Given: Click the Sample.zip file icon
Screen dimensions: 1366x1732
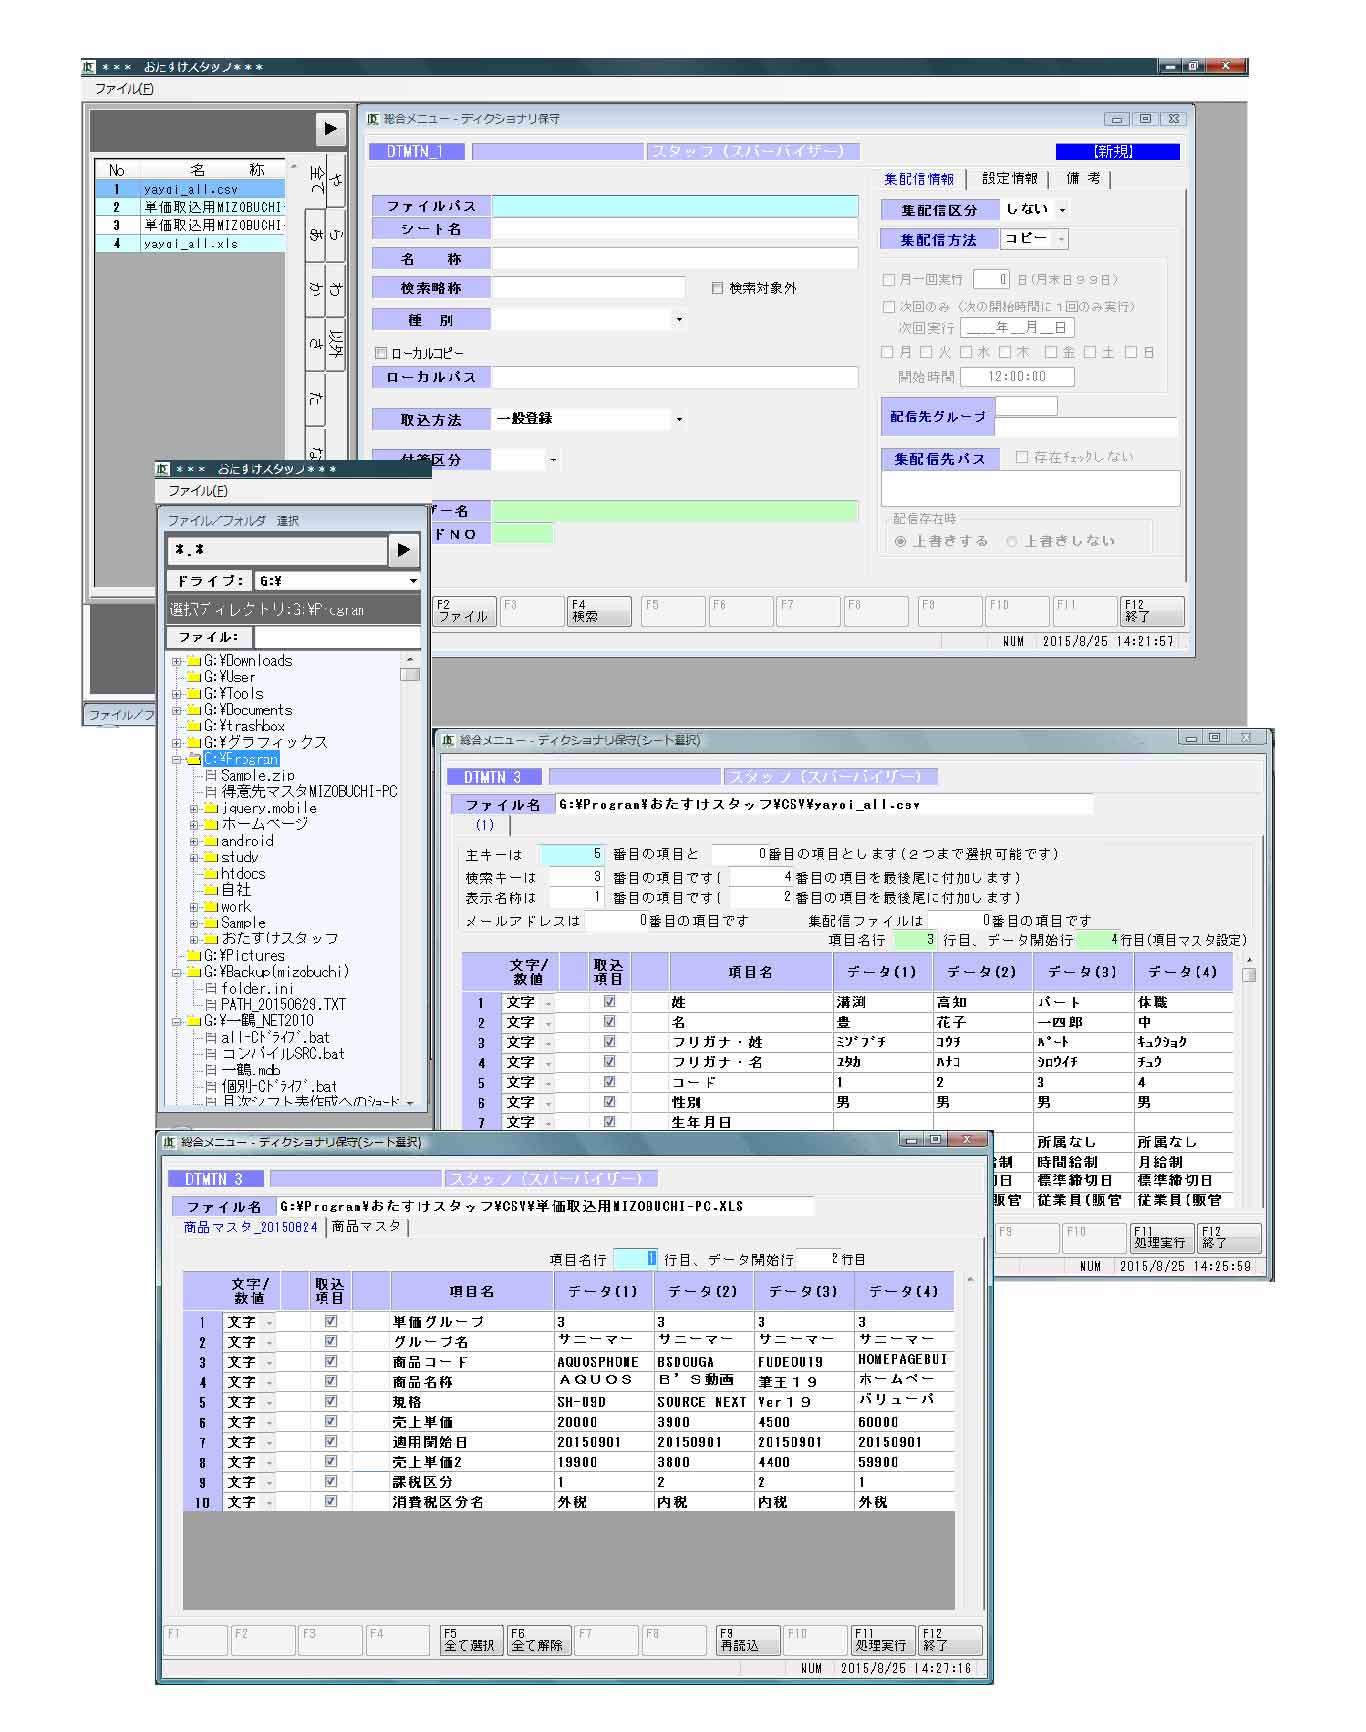Looking at the screenshot, I should (211, 775).
